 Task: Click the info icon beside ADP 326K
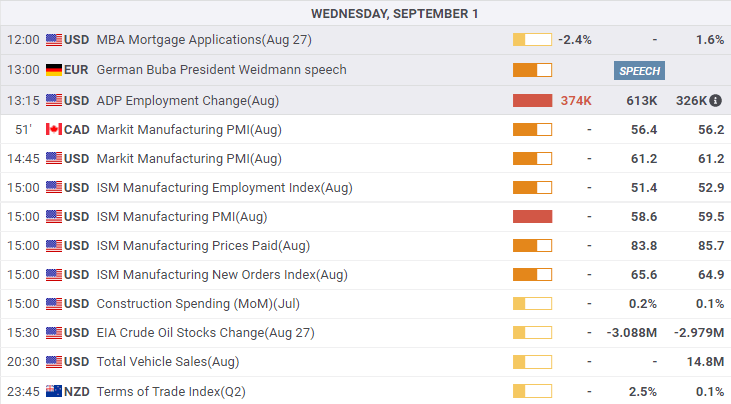click(x=716, y=100)
